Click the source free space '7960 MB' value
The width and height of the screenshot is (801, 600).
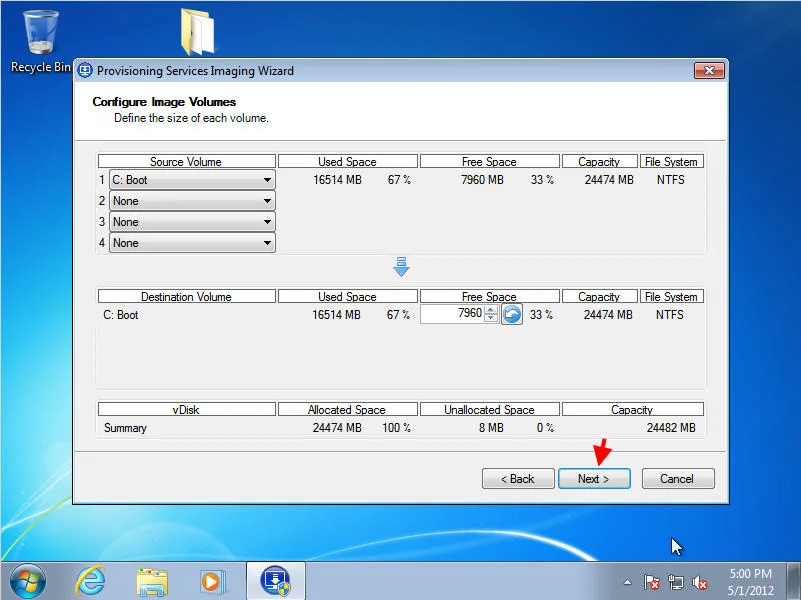[x=482, y=180]
